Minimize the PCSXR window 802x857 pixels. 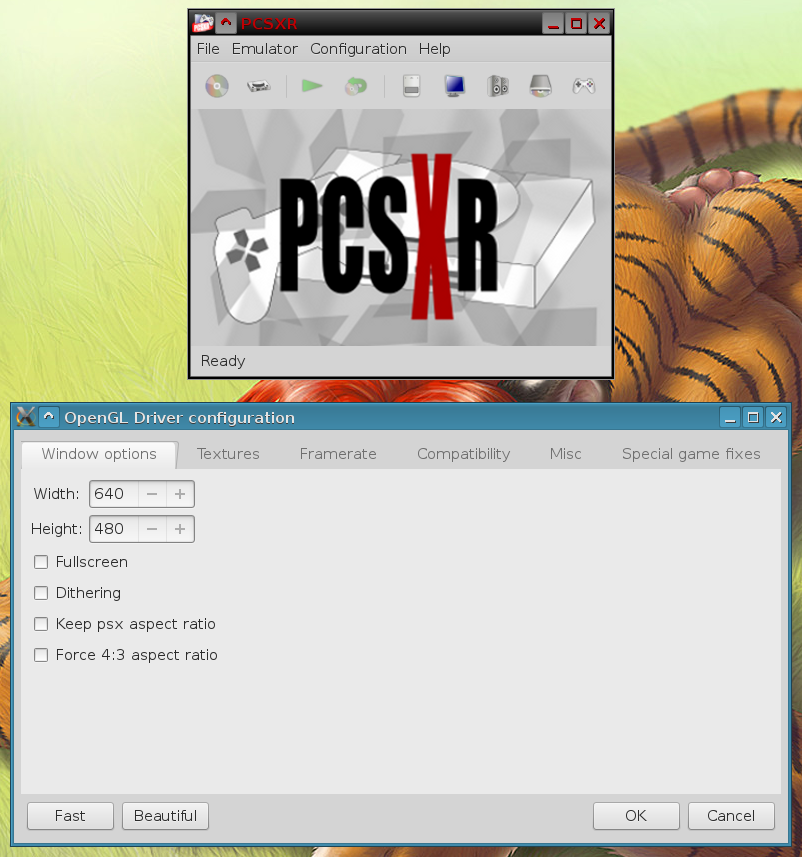(x=553, y=24)
